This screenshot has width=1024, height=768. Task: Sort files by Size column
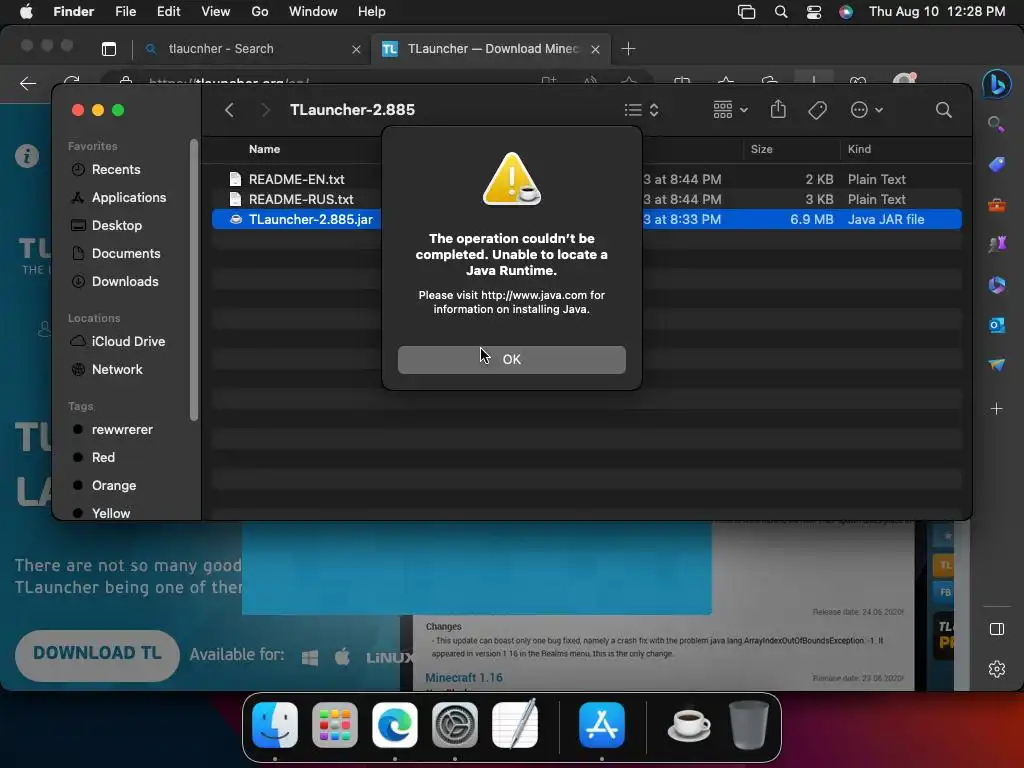[x=761, y=149]
